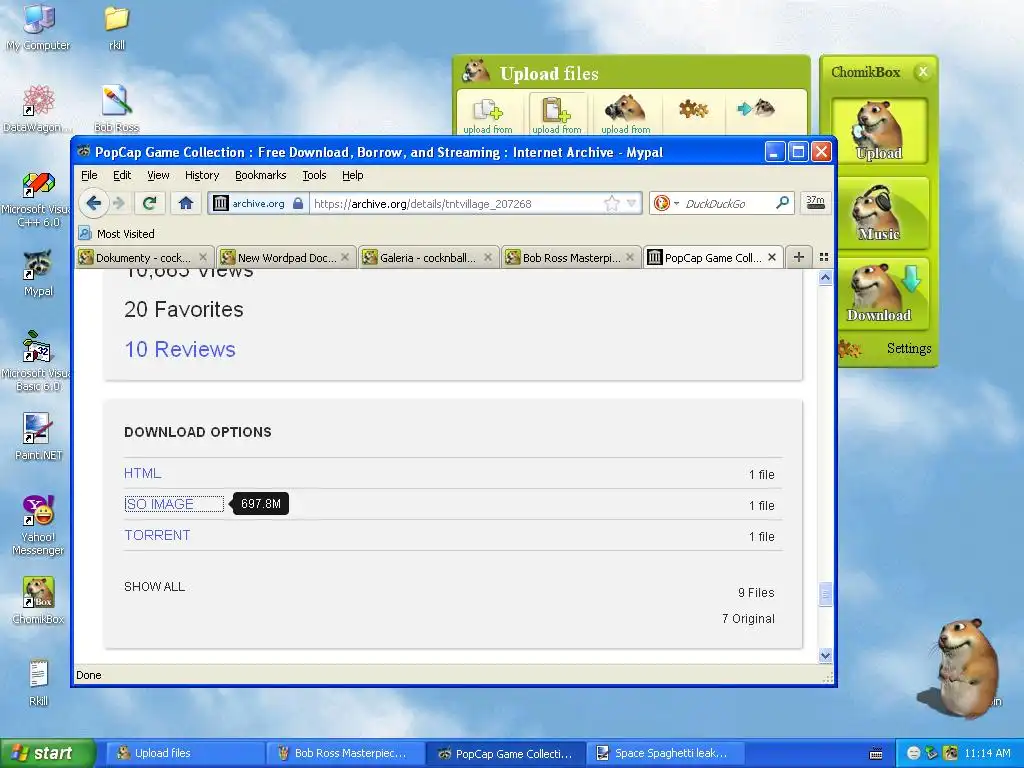Click the TORRENT download link

coord(157,536)
